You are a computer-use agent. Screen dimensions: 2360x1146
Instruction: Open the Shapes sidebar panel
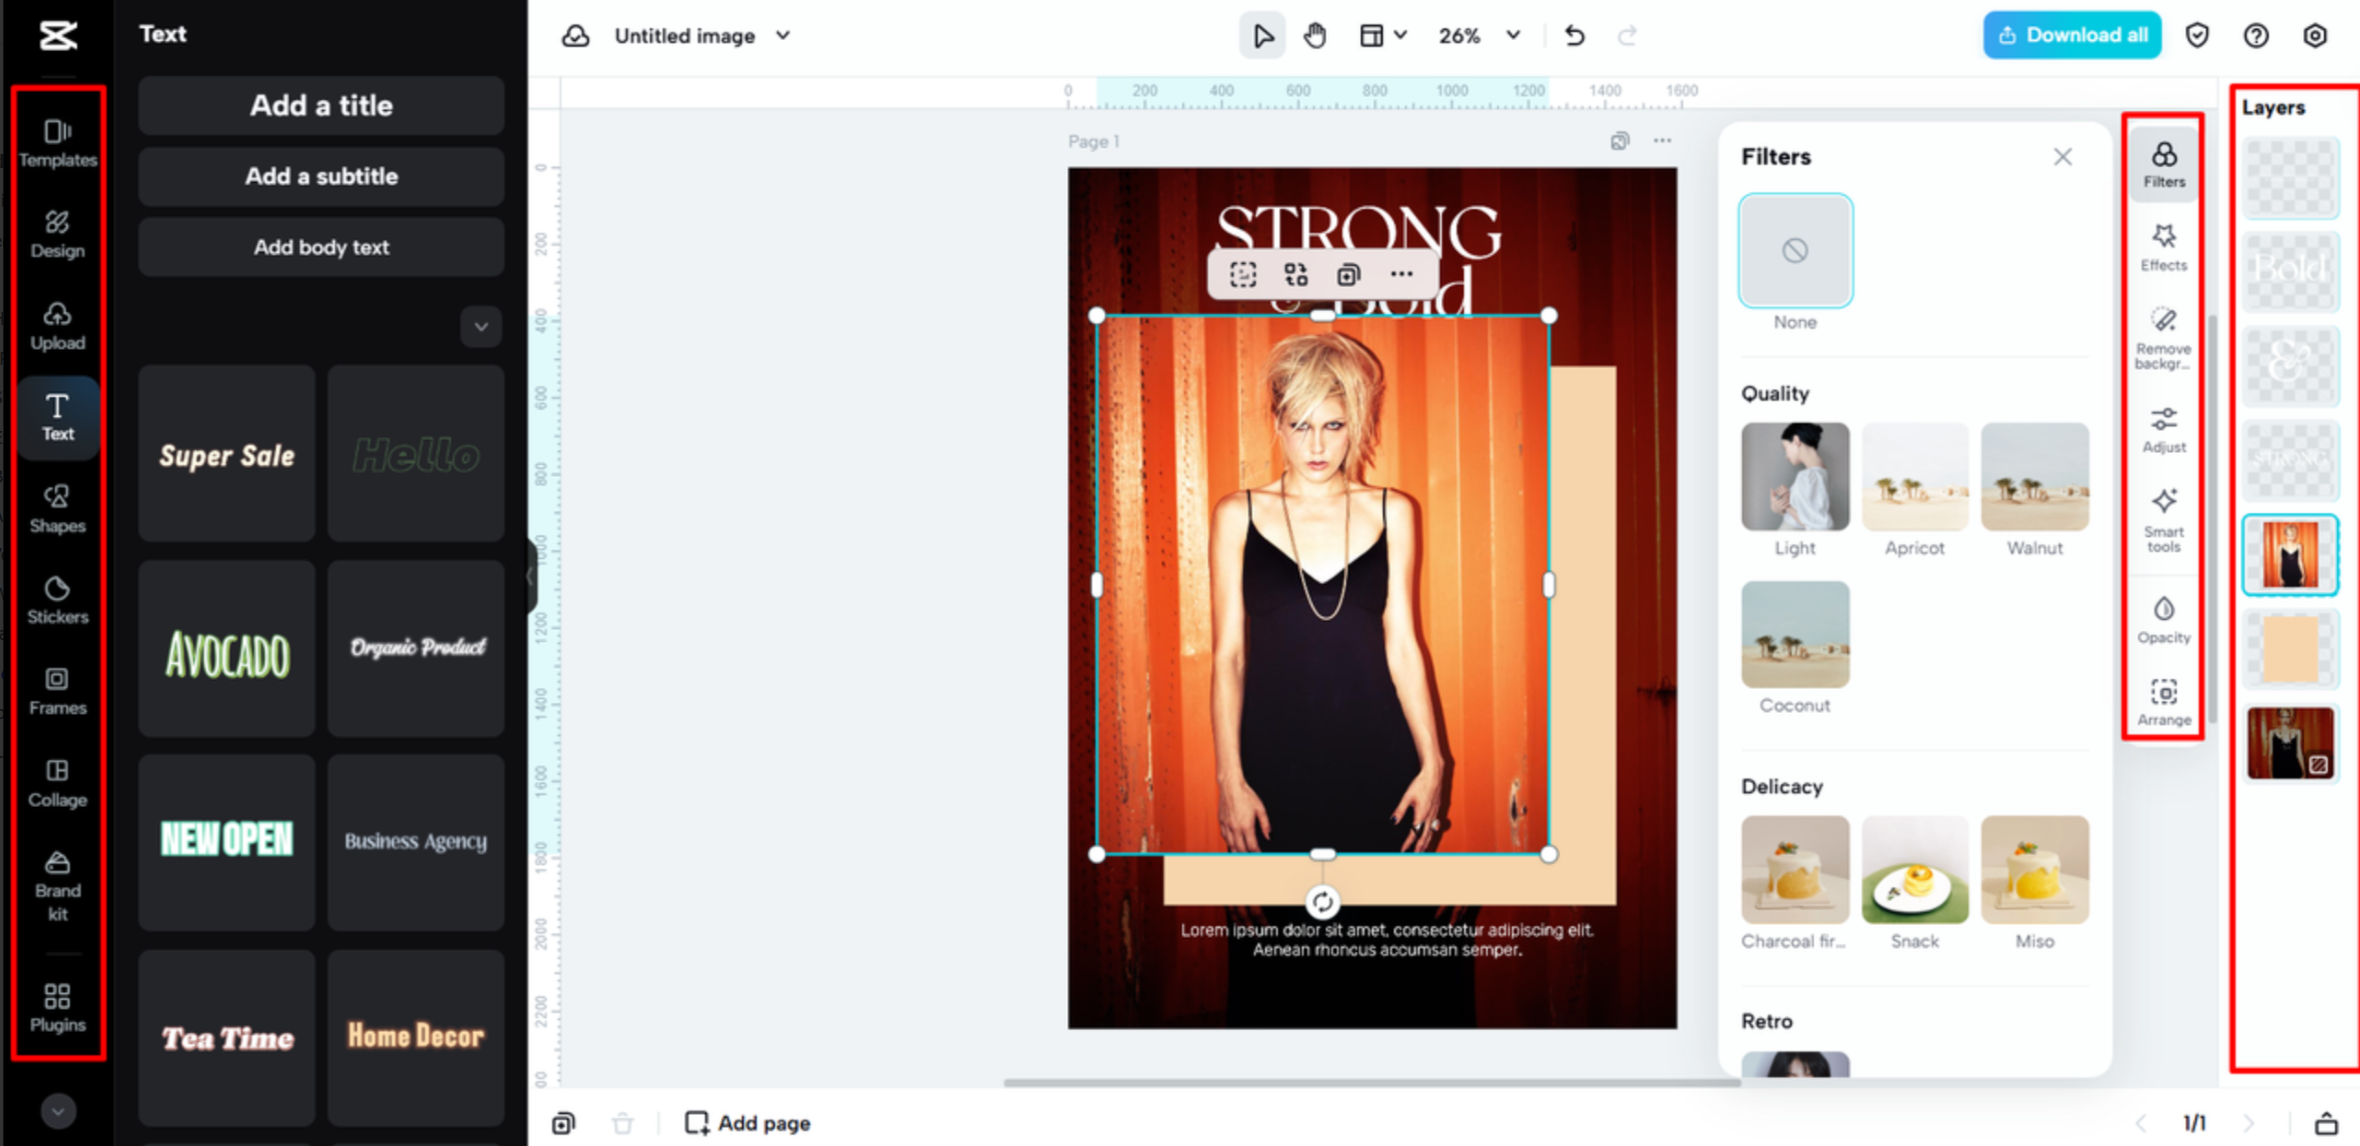coord(57,508)
